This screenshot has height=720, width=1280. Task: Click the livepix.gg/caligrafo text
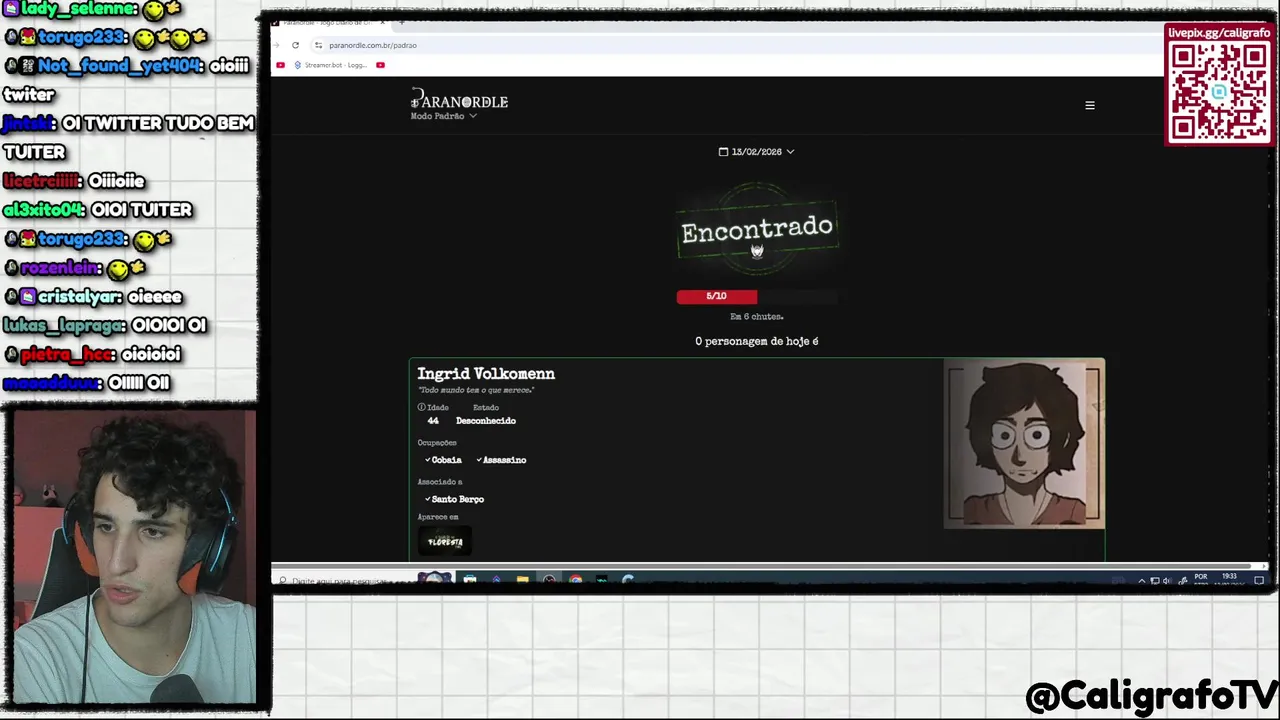pyautogui.click(x=1219, y=33)
